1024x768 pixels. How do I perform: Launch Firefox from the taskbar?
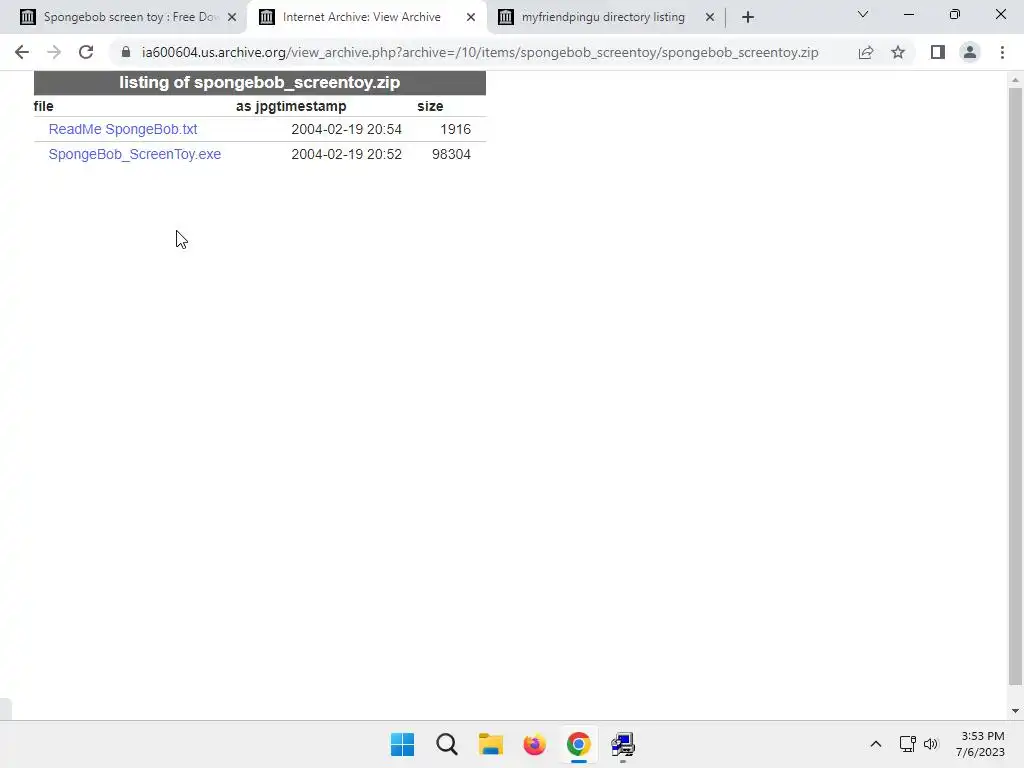tap(534, 744)
